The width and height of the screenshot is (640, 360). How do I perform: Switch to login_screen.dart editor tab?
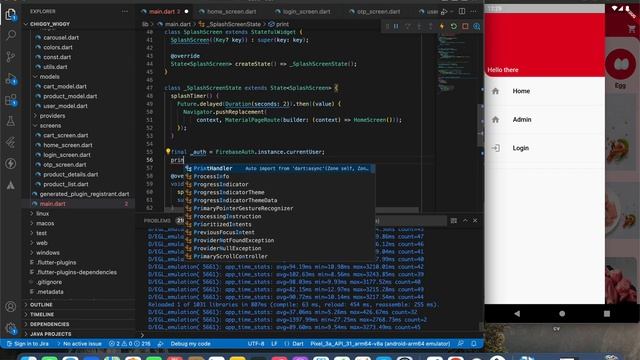point(307,11)
